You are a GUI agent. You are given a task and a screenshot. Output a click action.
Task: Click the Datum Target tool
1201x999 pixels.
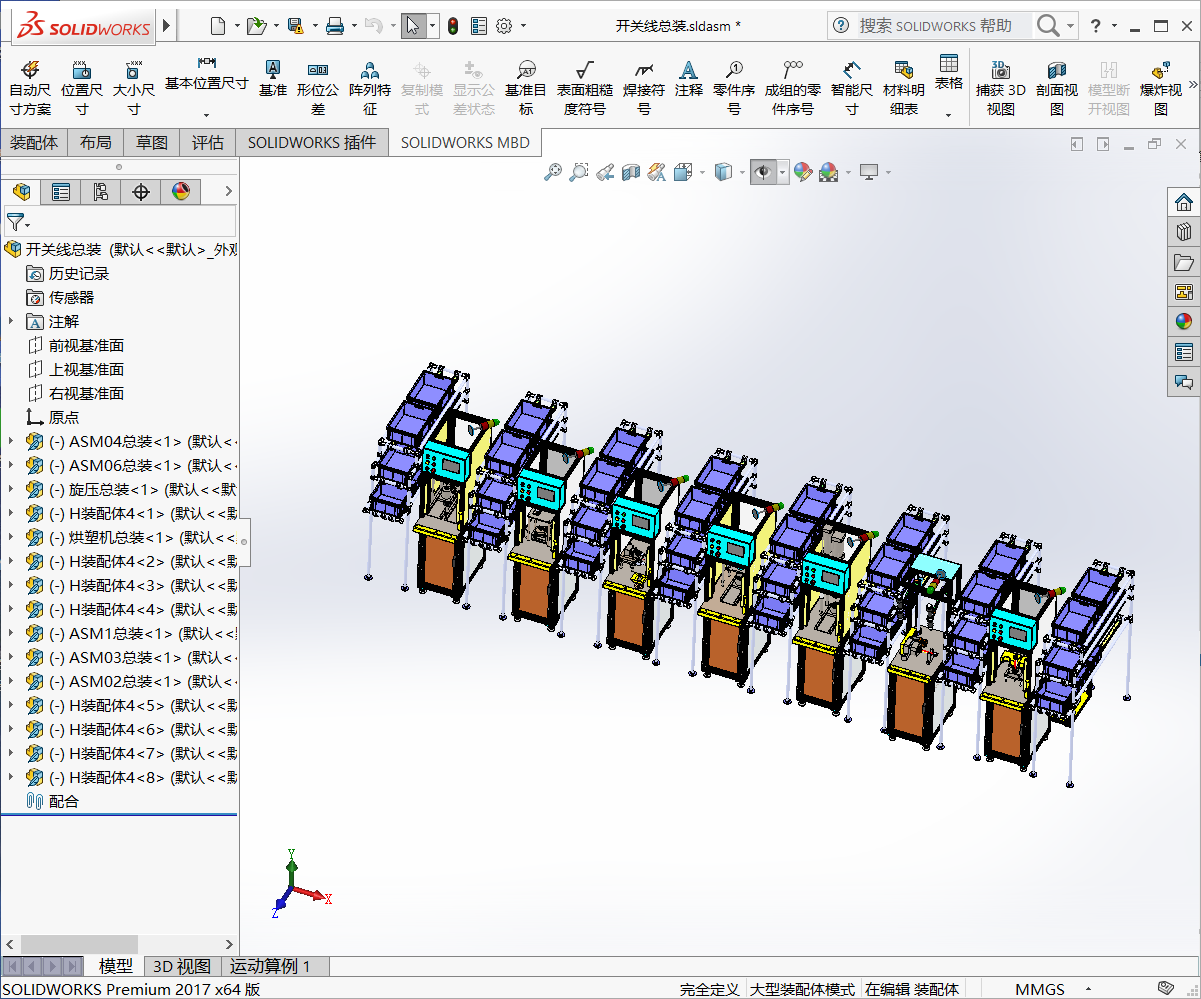tap(526, 87)
